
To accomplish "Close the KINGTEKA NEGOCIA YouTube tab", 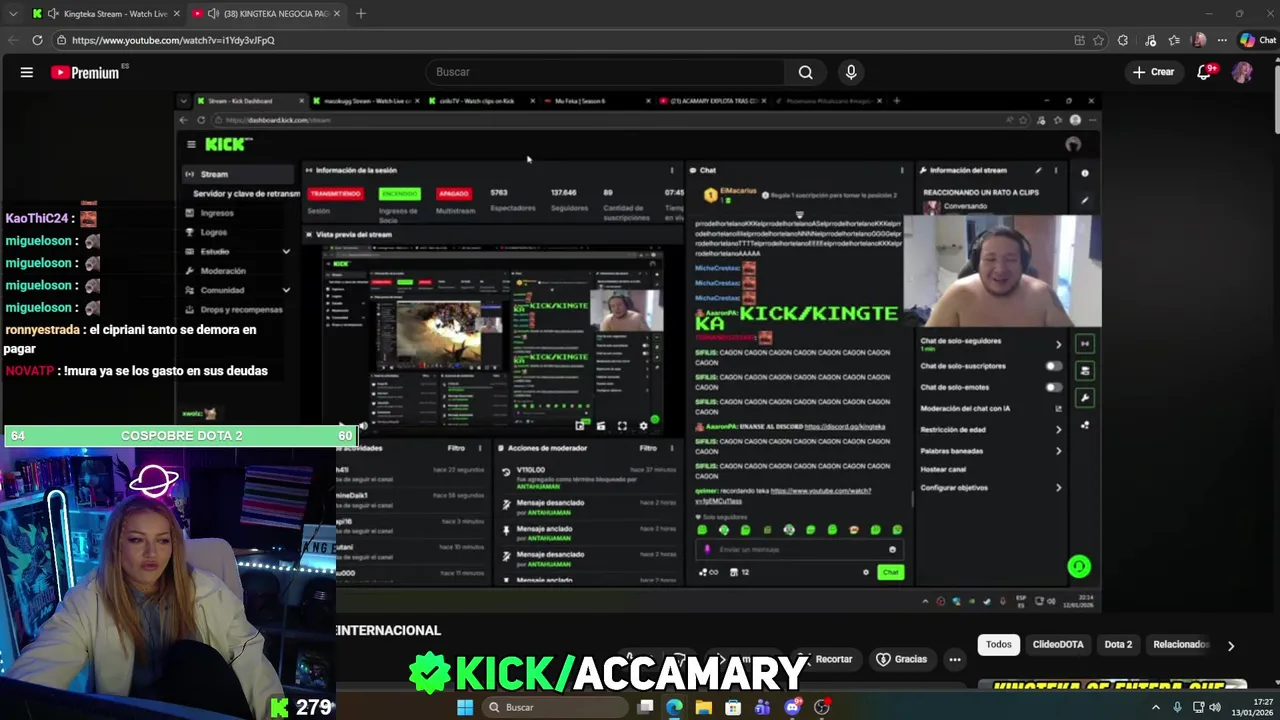I will (337, 13).
